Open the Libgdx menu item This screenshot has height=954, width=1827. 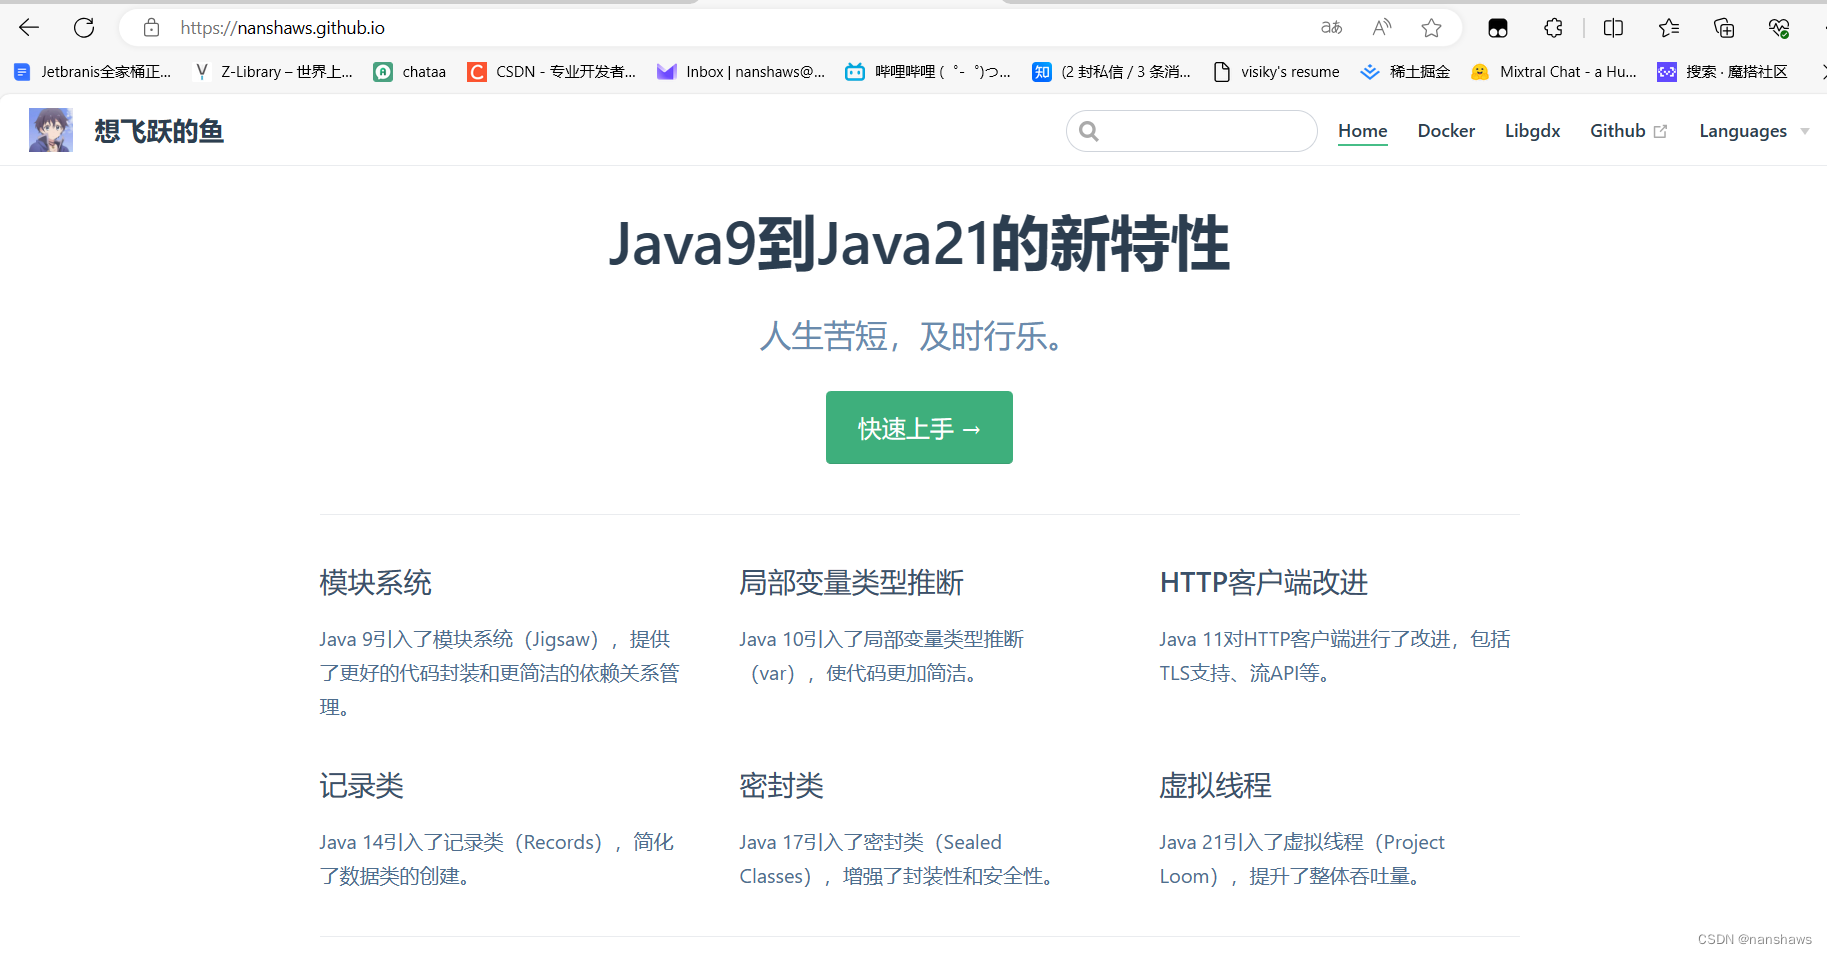click(1532, 130)
